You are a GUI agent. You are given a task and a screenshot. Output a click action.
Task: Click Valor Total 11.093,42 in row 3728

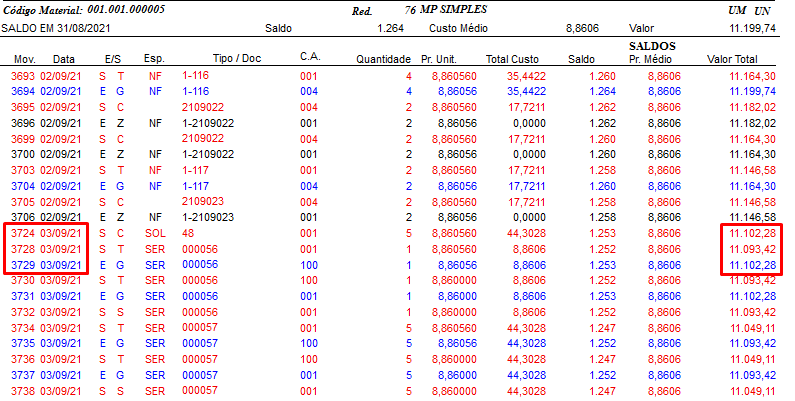coord(752,249)
